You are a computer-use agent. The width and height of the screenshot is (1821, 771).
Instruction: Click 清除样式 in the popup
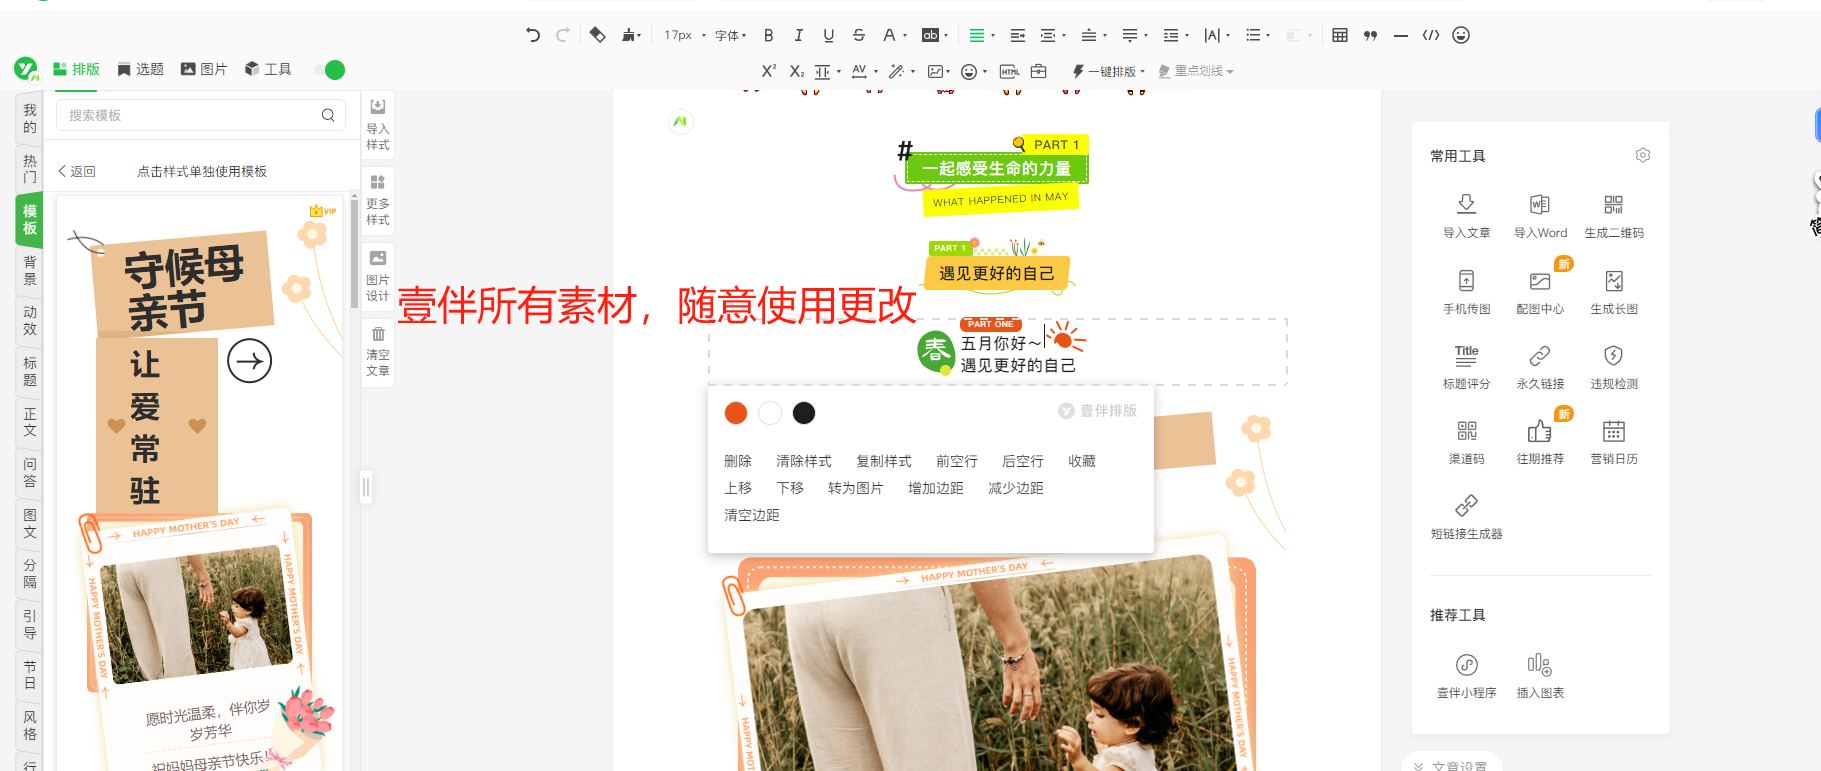pos(804,461)
